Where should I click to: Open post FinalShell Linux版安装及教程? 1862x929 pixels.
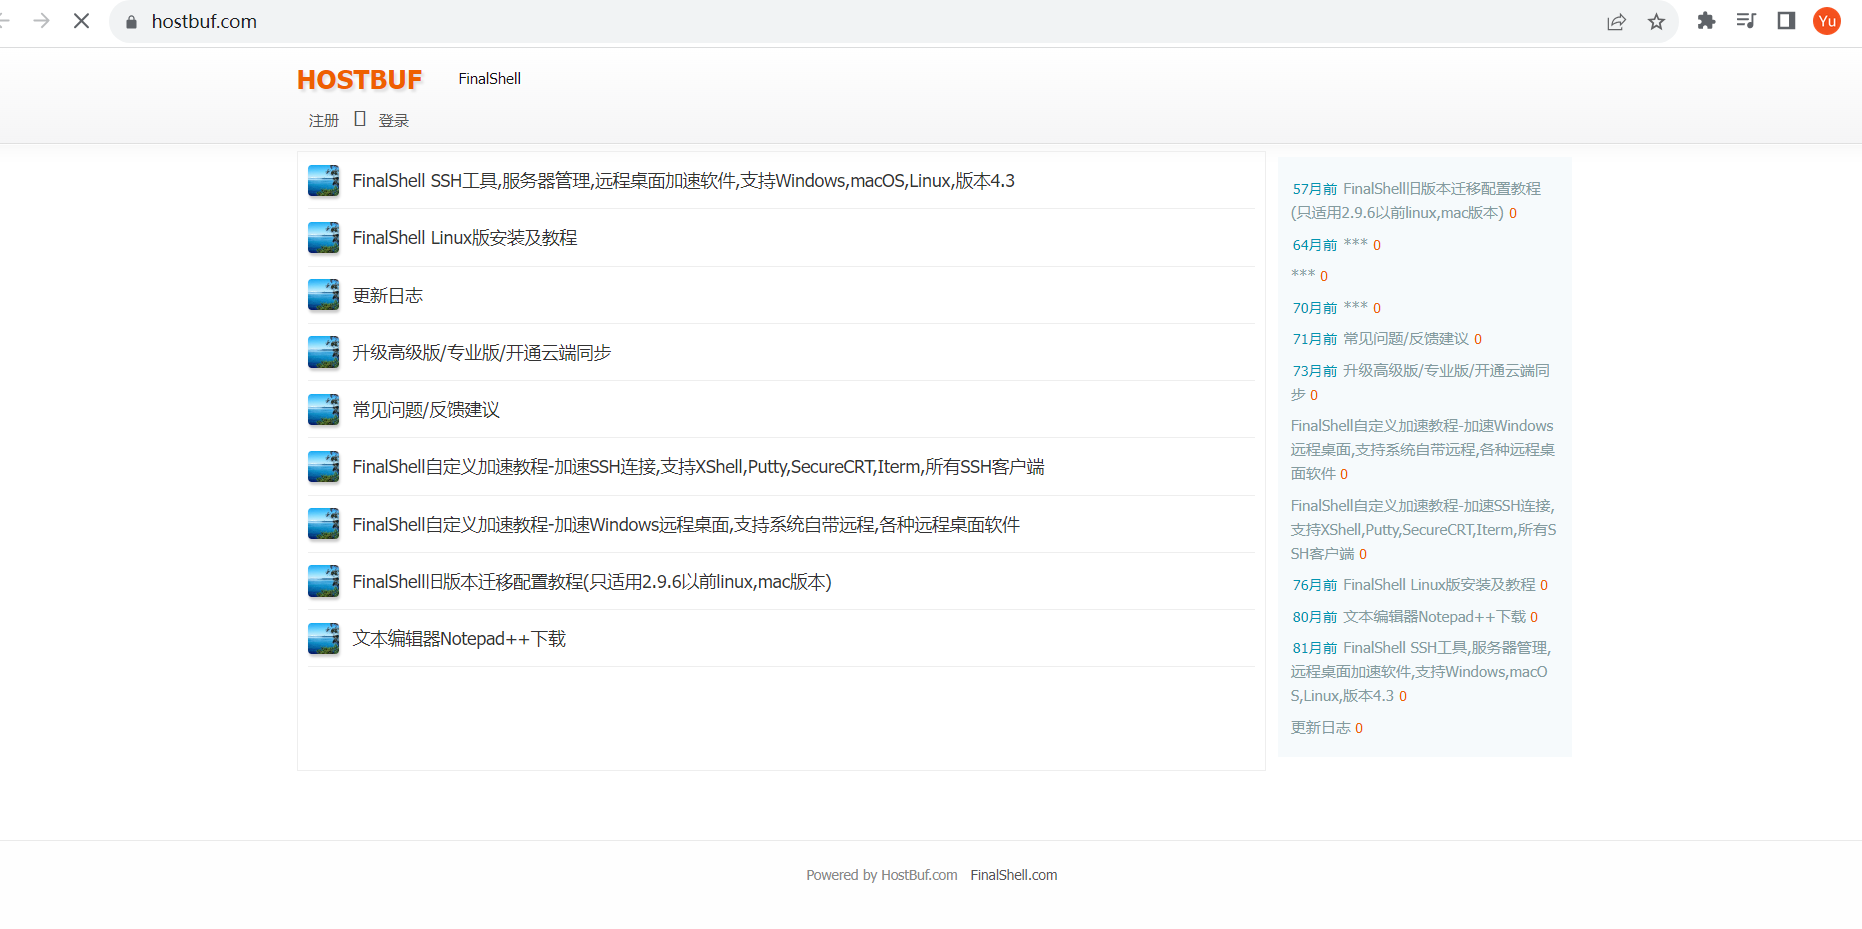click(x=465, y=238)
